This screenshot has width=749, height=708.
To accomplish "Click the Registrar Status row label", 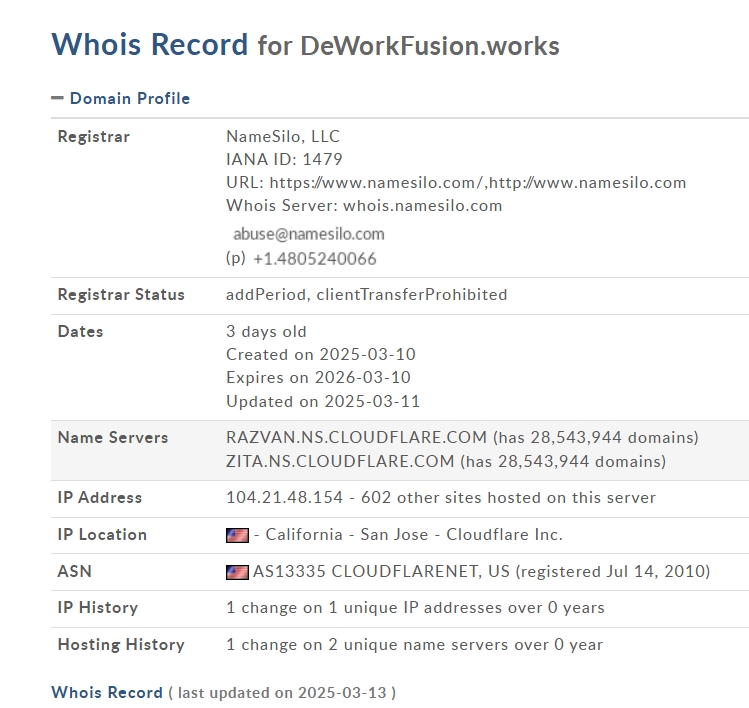I will [x=121, y=295].
